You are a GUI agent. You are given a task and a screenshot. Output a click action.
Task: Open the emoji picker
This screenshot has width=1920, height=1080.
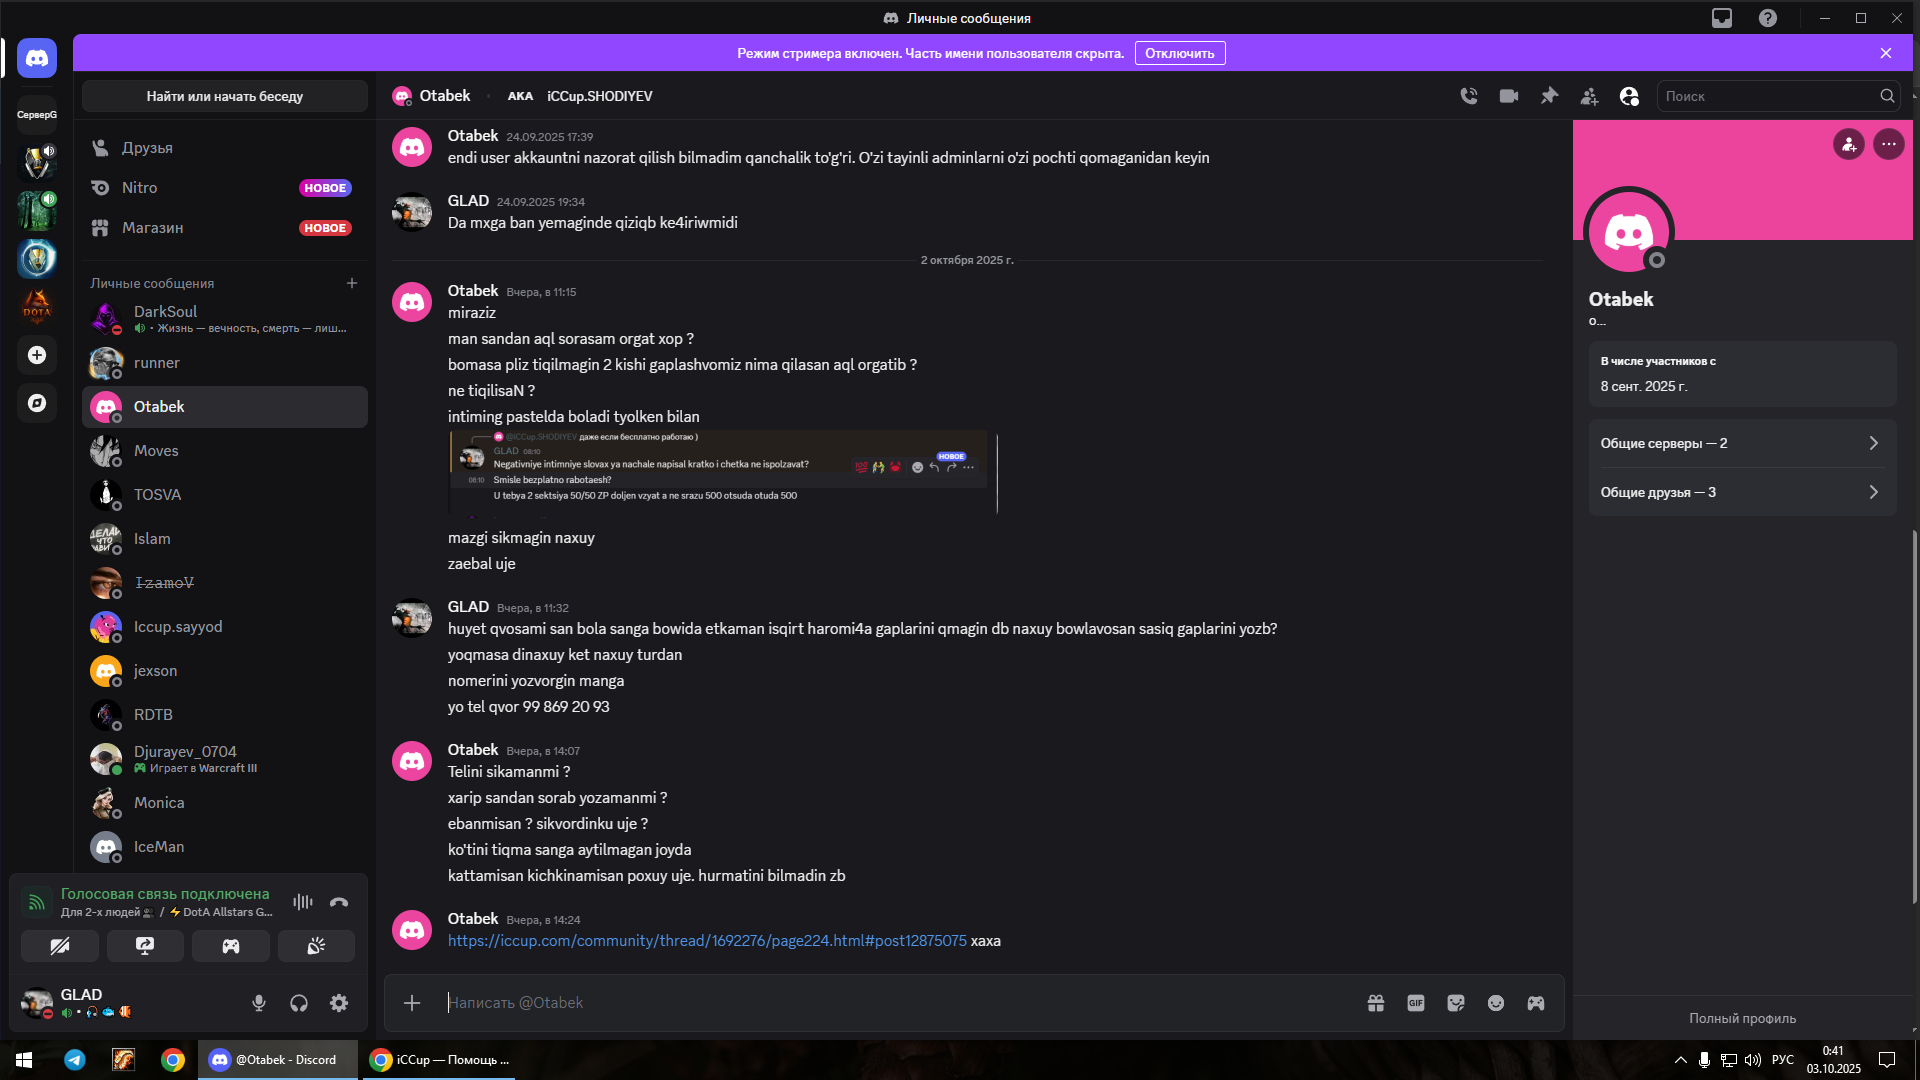coord(1496,1003)
